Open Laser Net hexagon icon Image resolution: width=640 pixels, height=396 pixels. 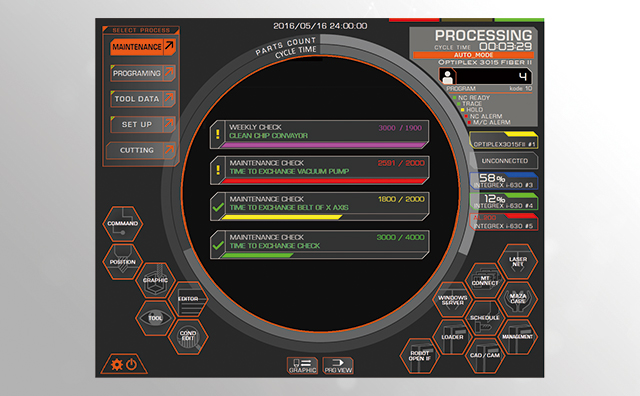pos(518,262)
